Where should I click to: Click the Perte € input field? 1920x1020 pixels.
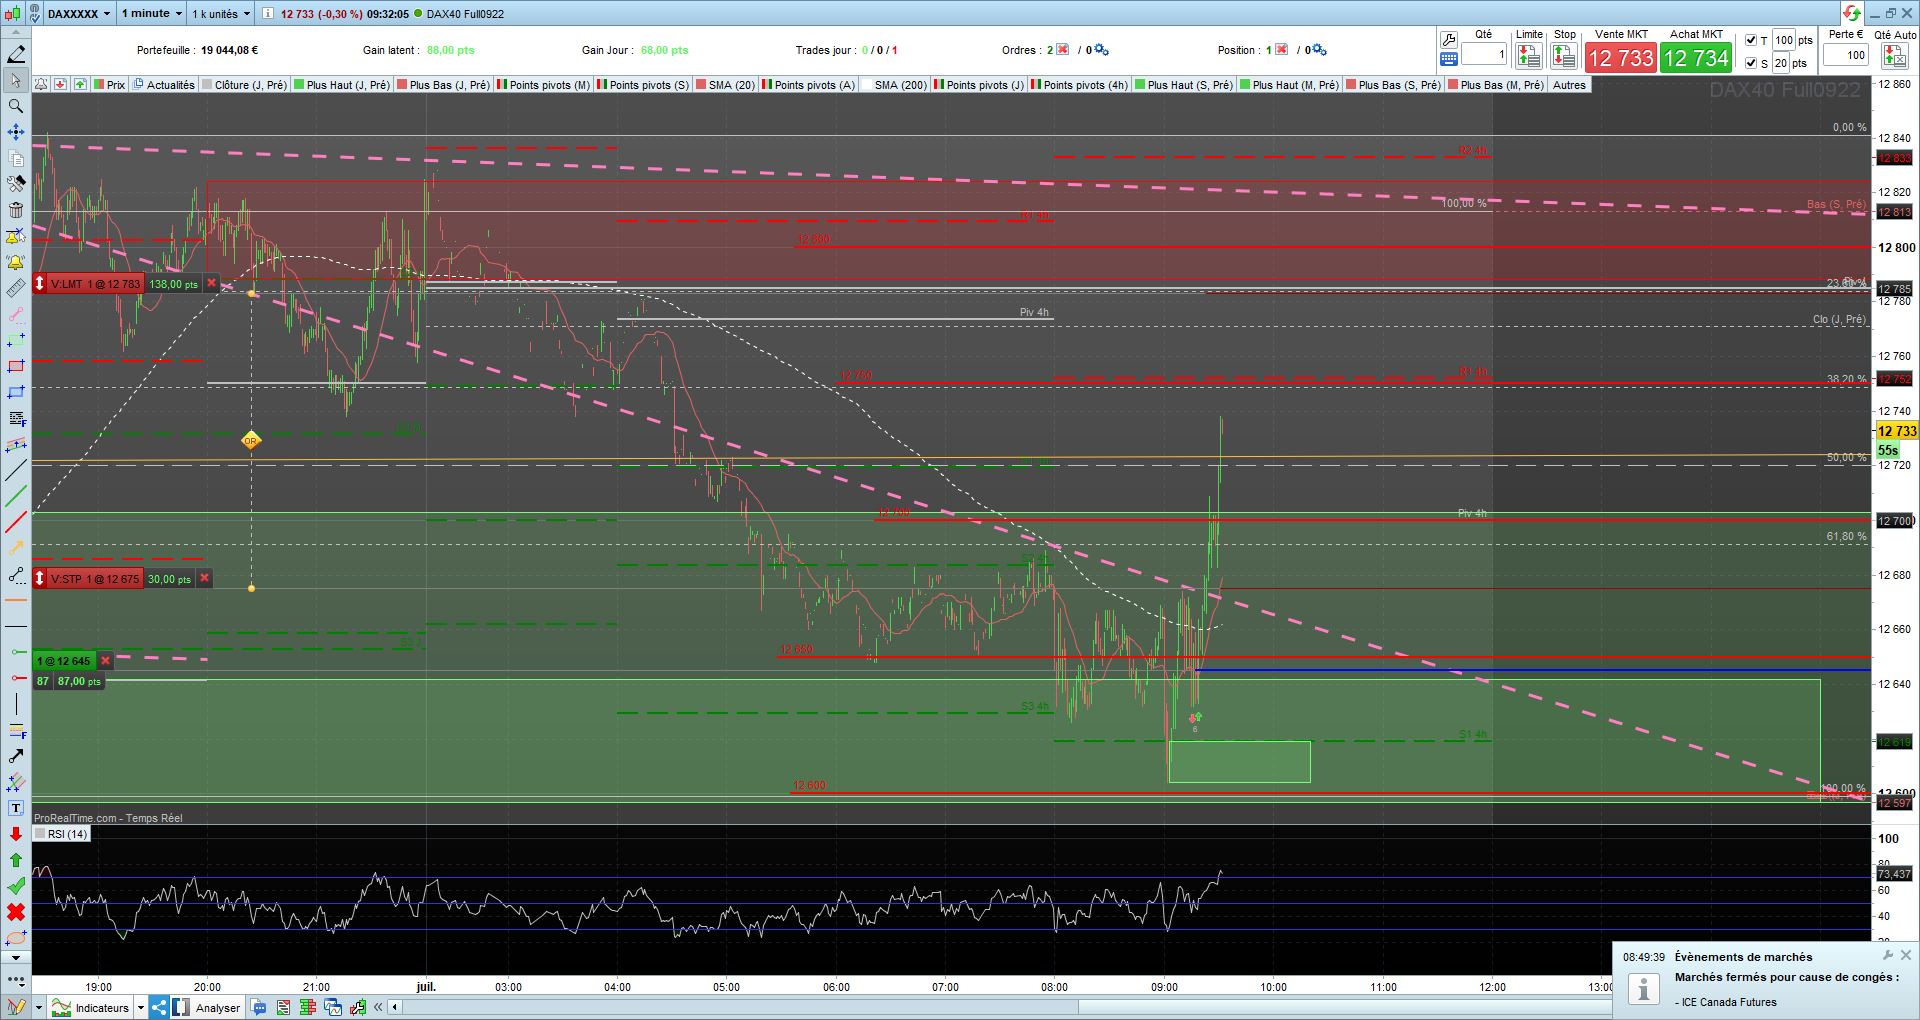click(1846, 55)
